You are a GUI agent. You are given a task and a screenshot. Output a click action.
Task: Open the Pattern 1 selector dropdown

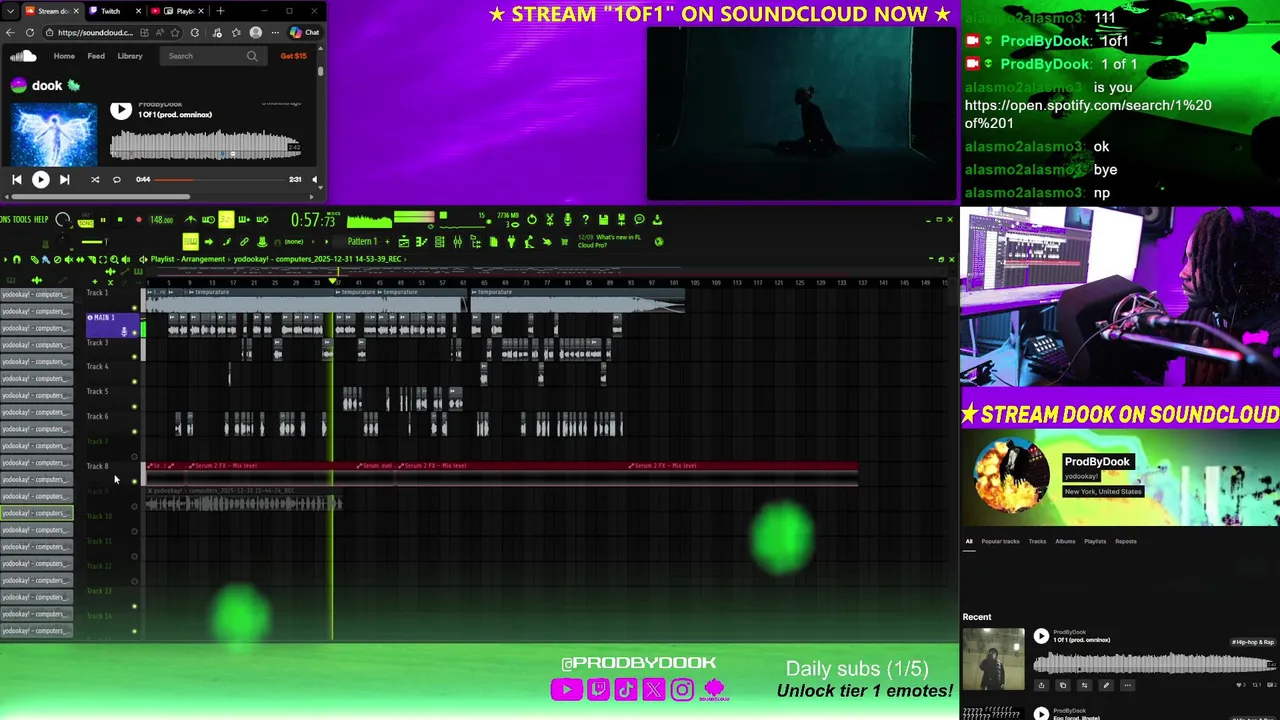click(x=360, y=241)
